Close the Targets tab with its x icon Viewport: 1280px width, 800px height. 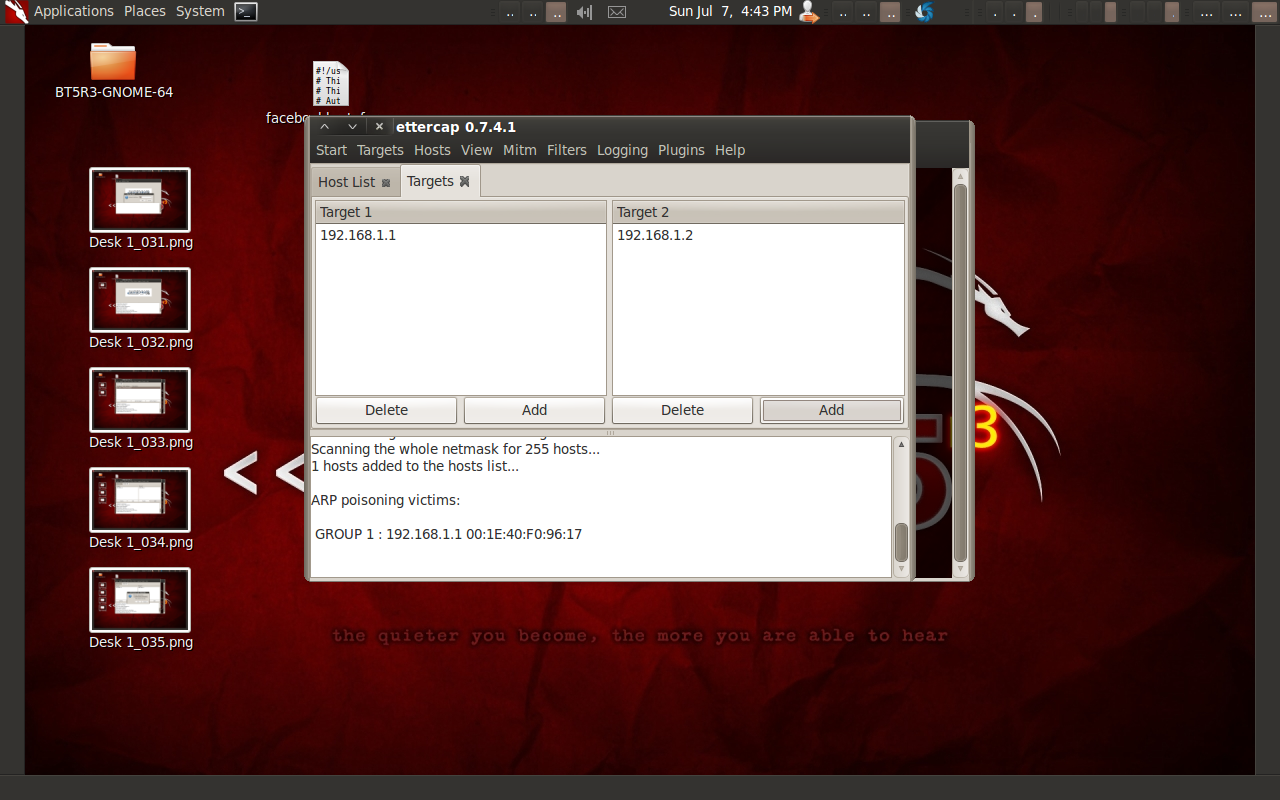coord(464,181)
